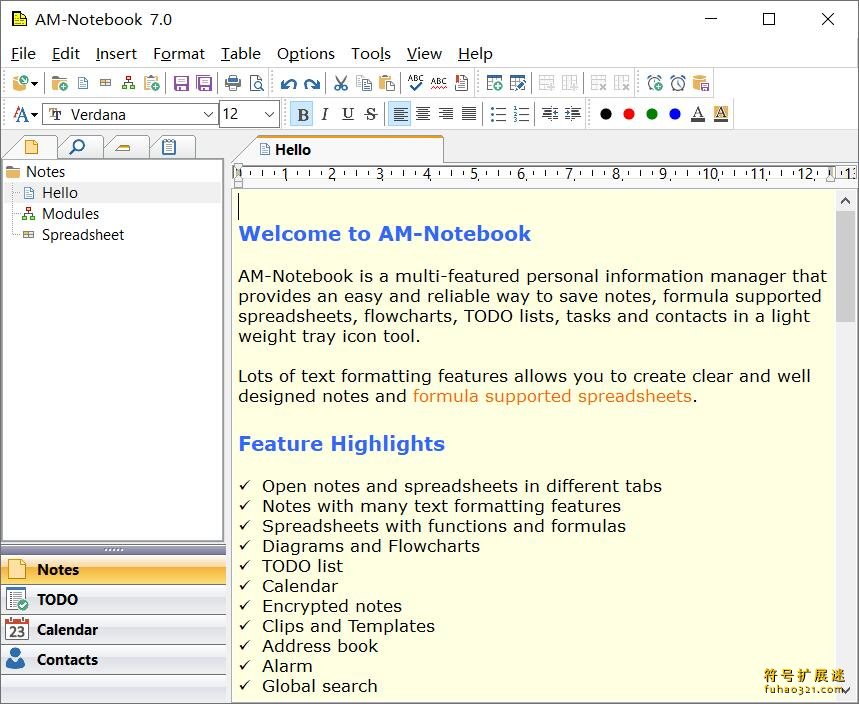
Task: Add a new alarm
Action: coord(655,83)
